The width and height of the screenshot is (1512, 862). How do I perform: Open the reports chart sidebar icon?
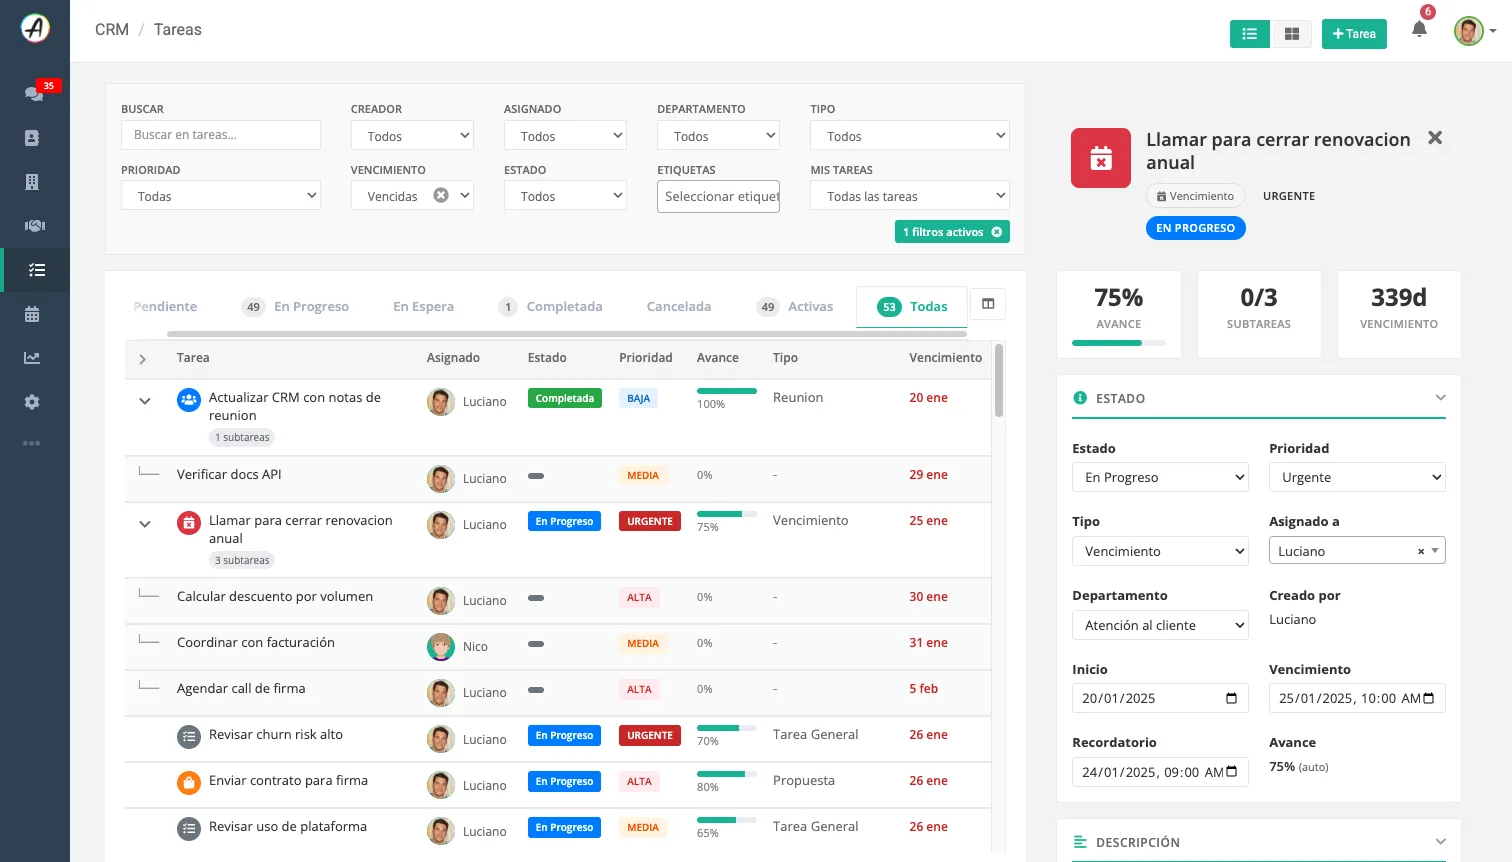pos(32,358)
